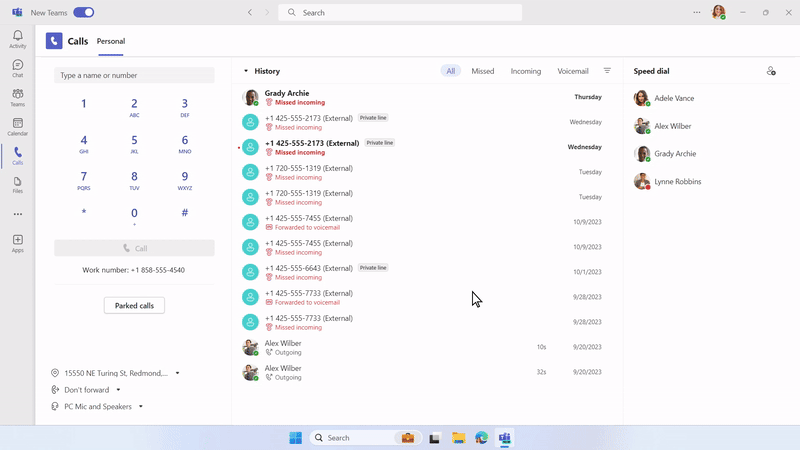Screen dimensions: 800x450
Task: Click the taskbar Search box
Action: [x=366, y=438]
